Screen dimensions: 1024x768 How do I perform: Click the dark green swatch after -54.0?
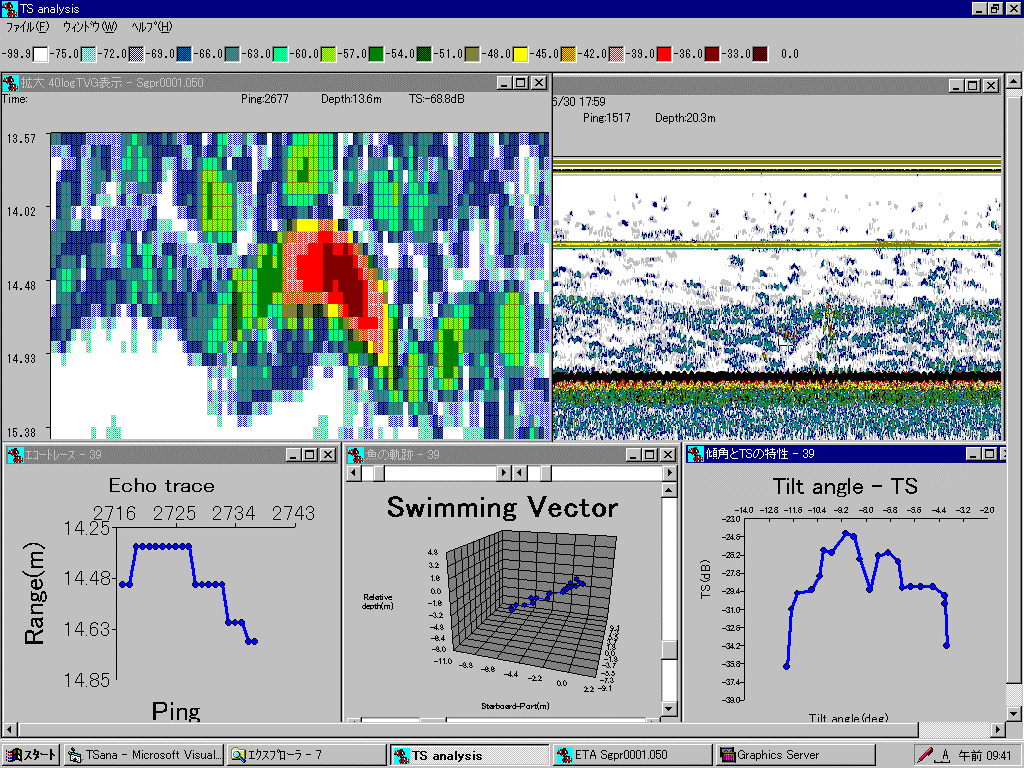tap(424, 54)
